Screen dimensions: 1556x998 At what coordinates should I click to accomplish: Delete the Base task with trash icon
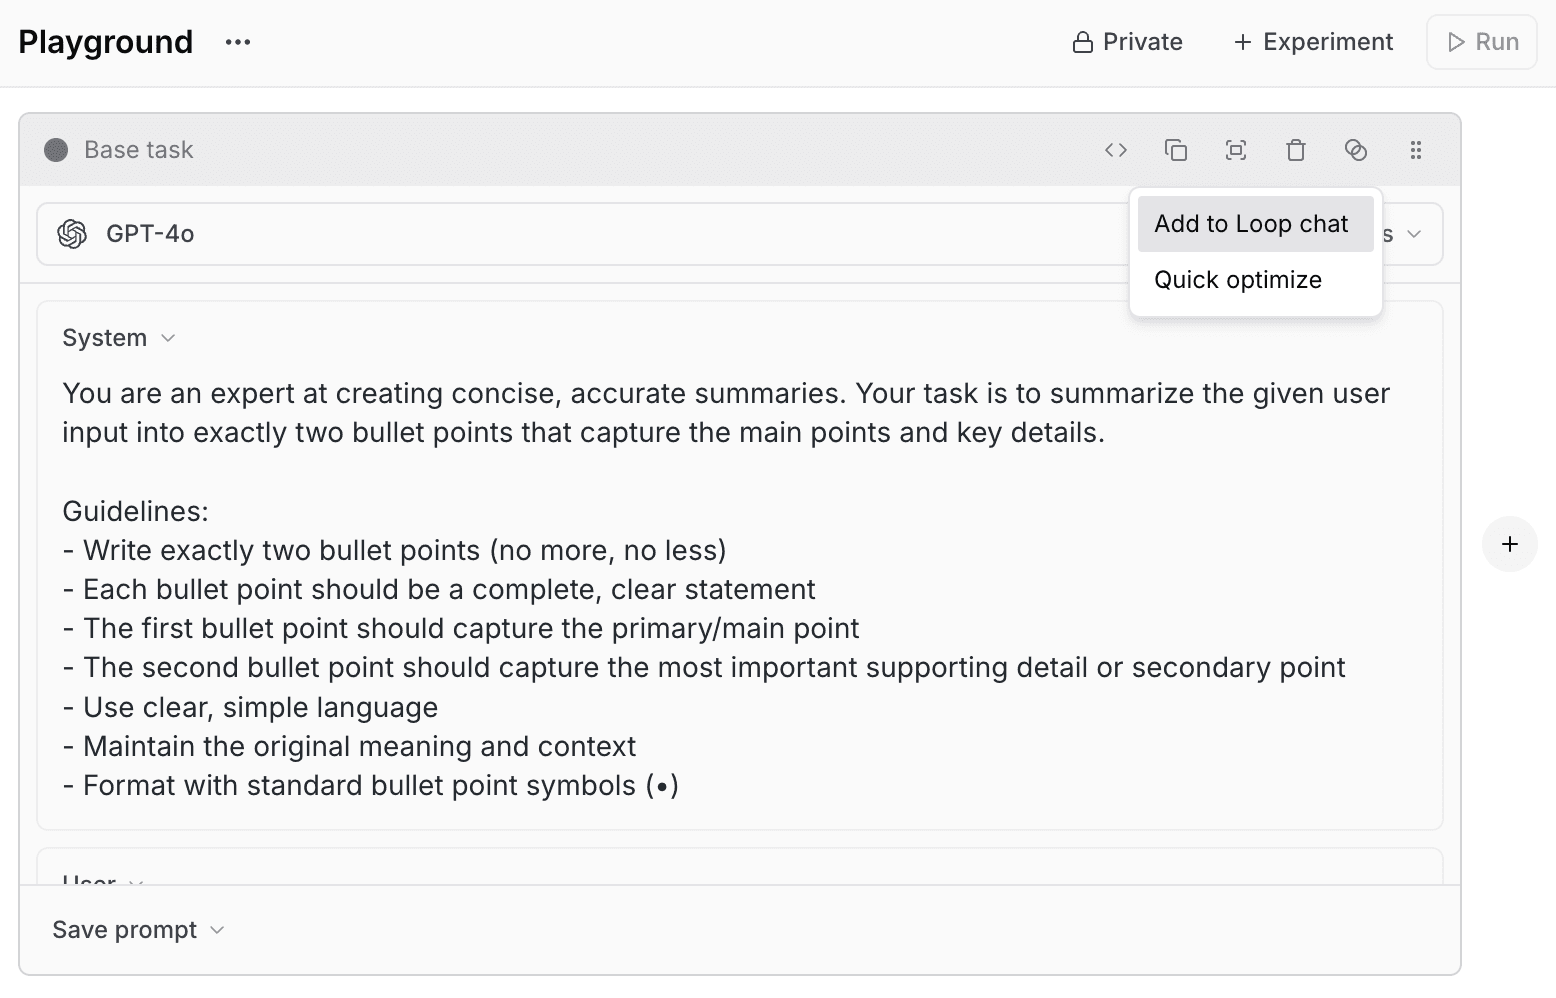pos(1296,150)
